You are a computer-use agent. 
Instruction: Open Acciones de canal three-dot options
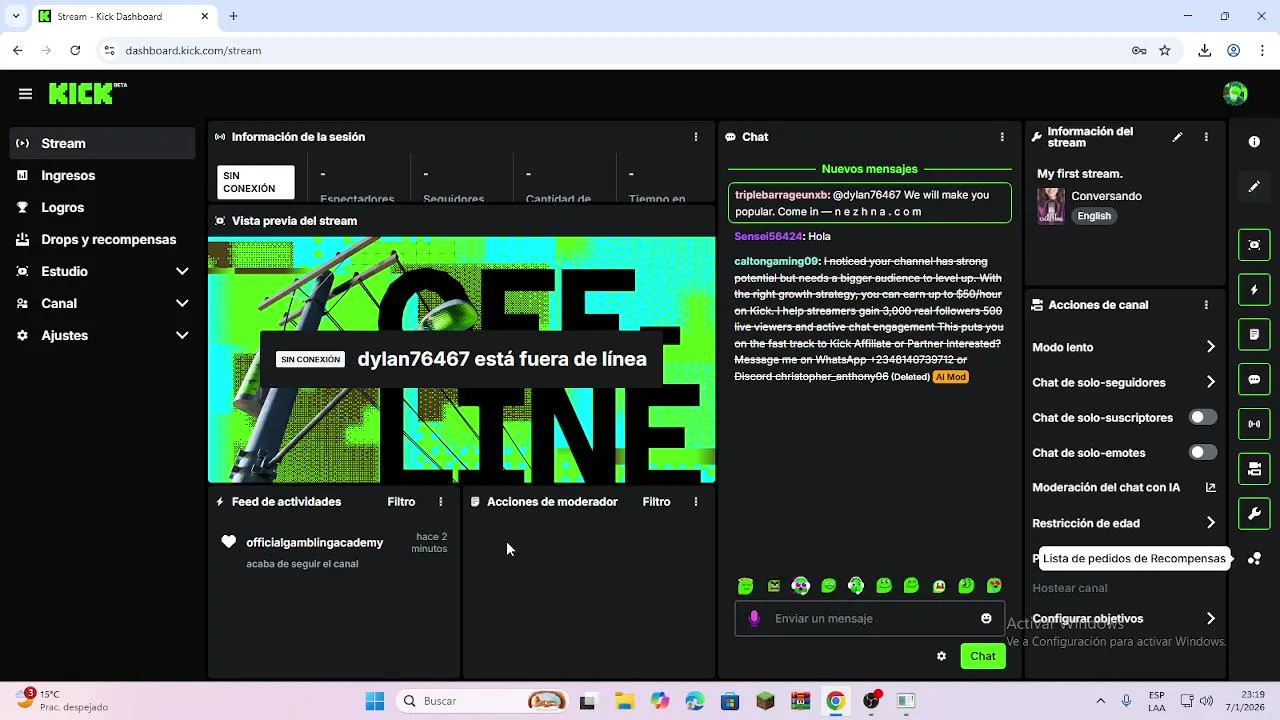(x=1206, y=305)
